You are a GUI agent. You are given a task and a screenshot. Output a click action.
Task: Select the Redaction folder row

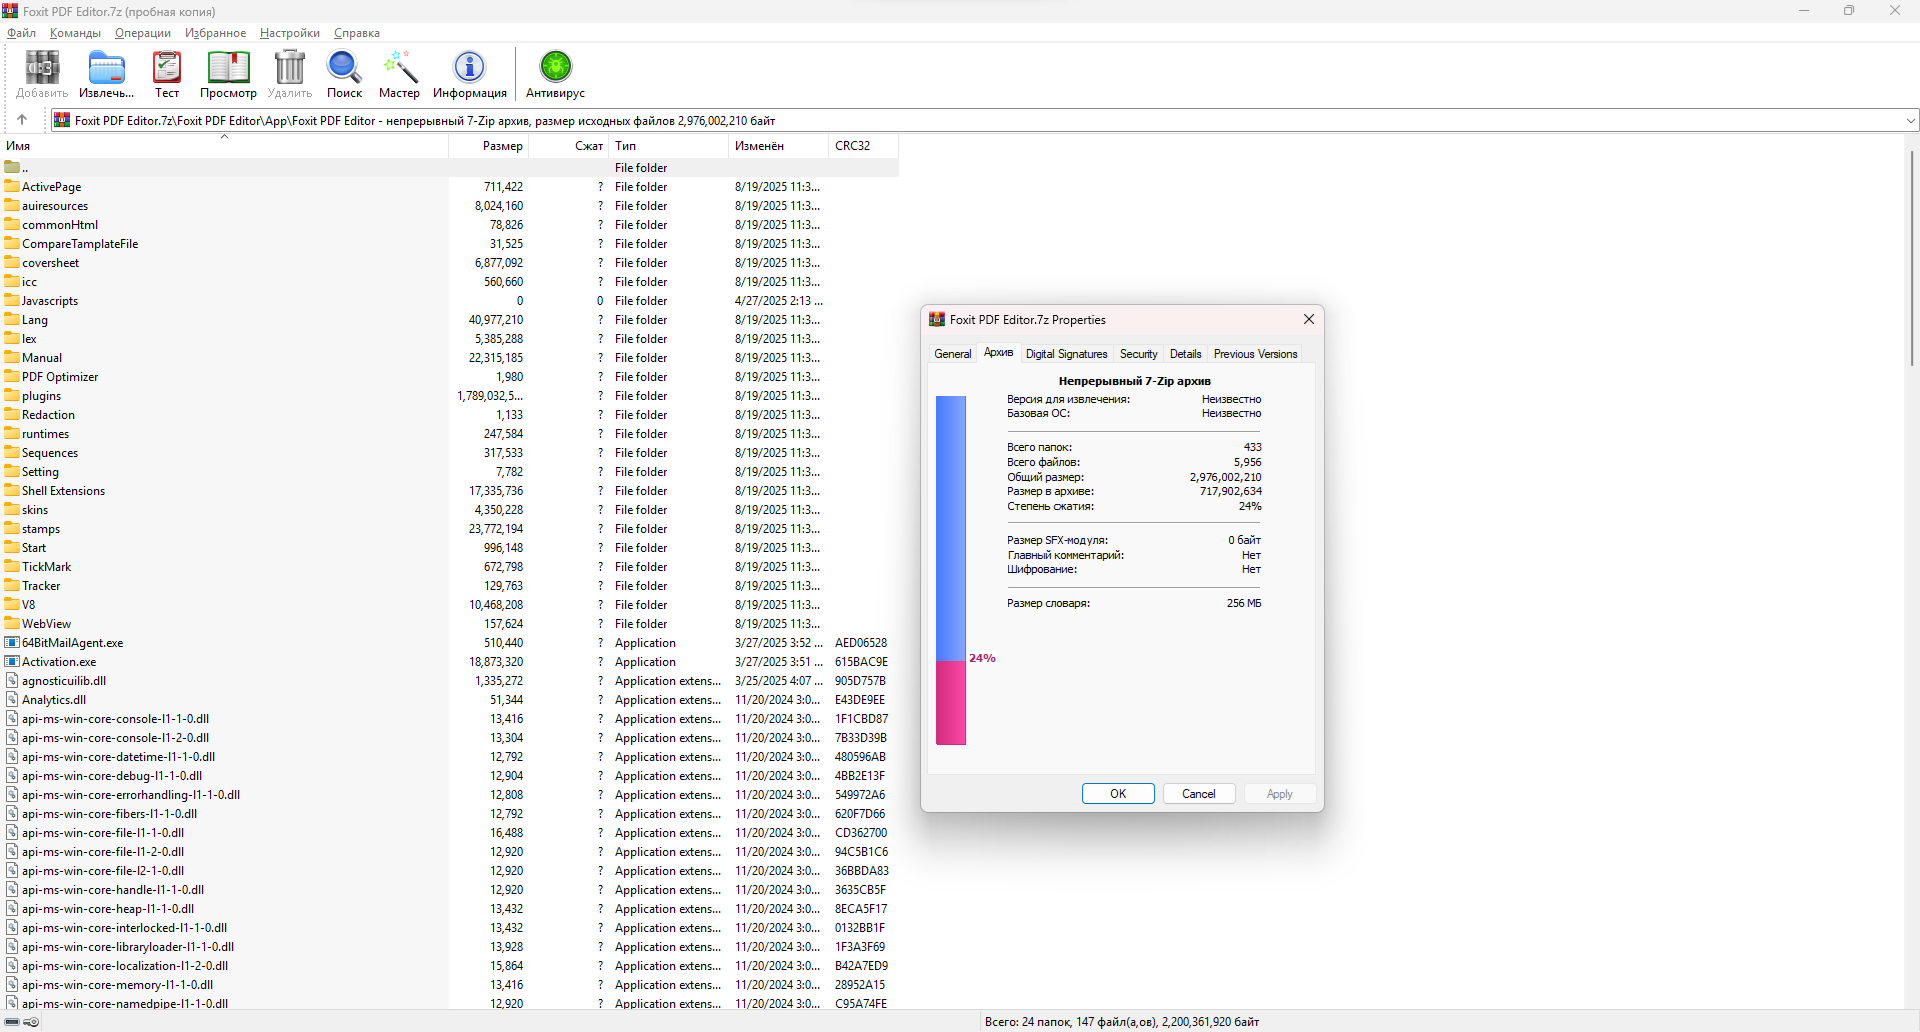(449, 414)
